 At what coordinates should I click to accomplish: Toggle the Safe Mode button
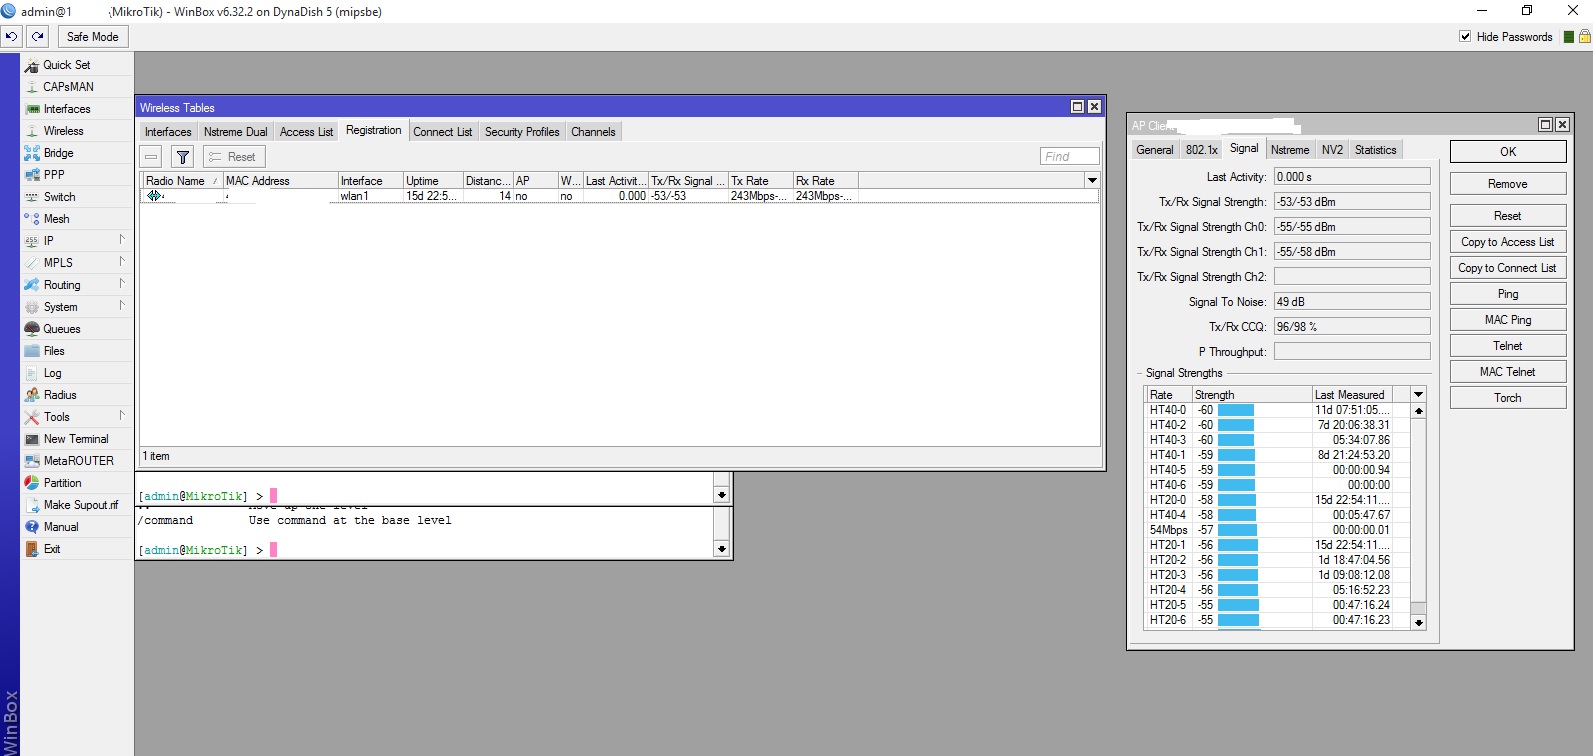tap(92, 37)
